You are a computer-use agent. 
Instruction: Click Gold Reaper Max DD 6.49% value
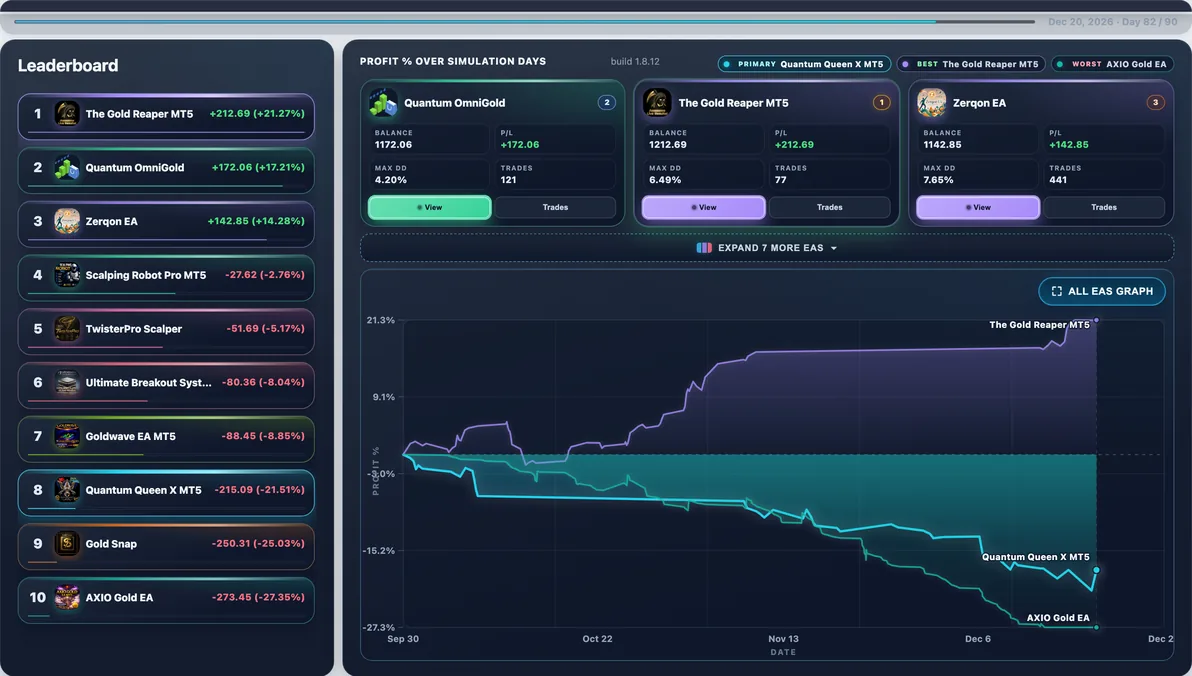665,180
